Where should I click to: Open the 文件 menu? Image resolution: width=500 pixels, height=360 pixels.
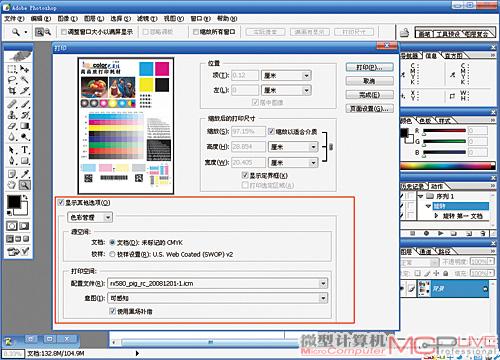pos(14,18)
